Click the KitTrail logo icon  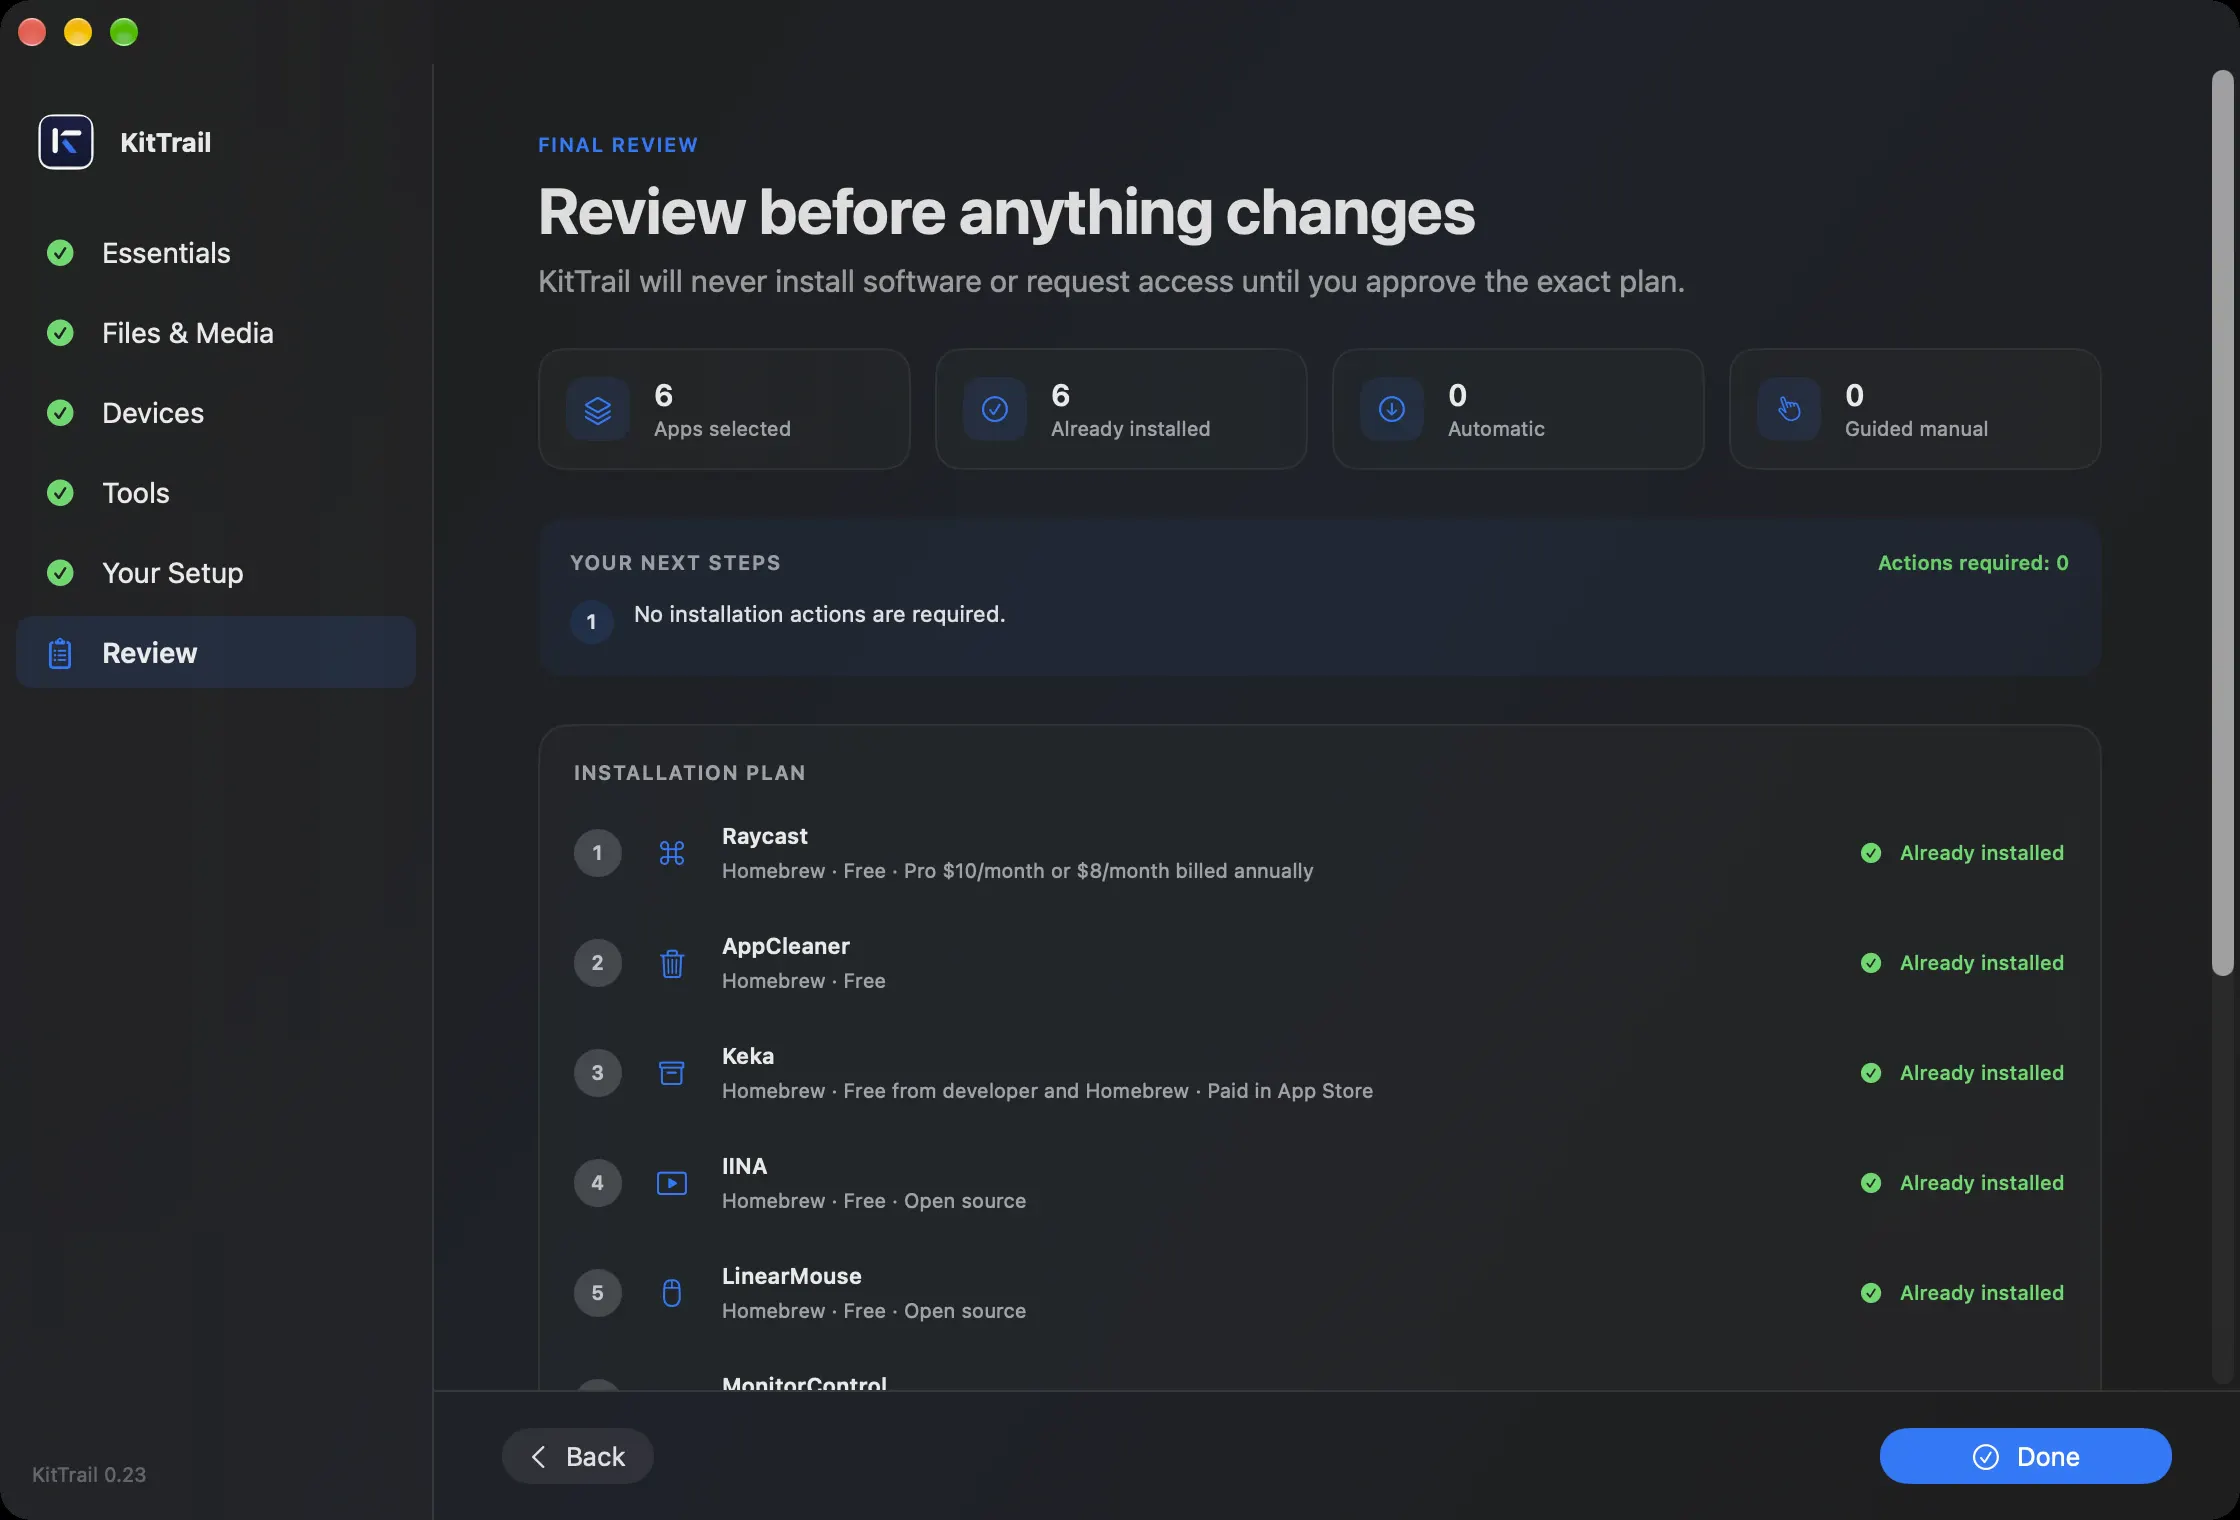[66, 142]
